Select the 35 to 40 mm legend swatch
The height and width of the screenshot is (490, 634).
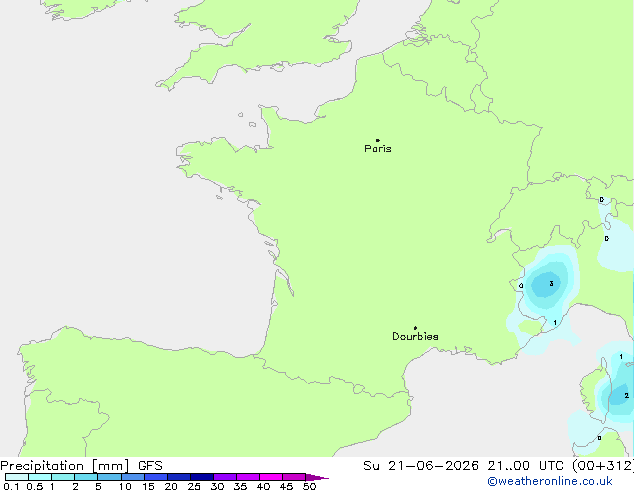248,477
